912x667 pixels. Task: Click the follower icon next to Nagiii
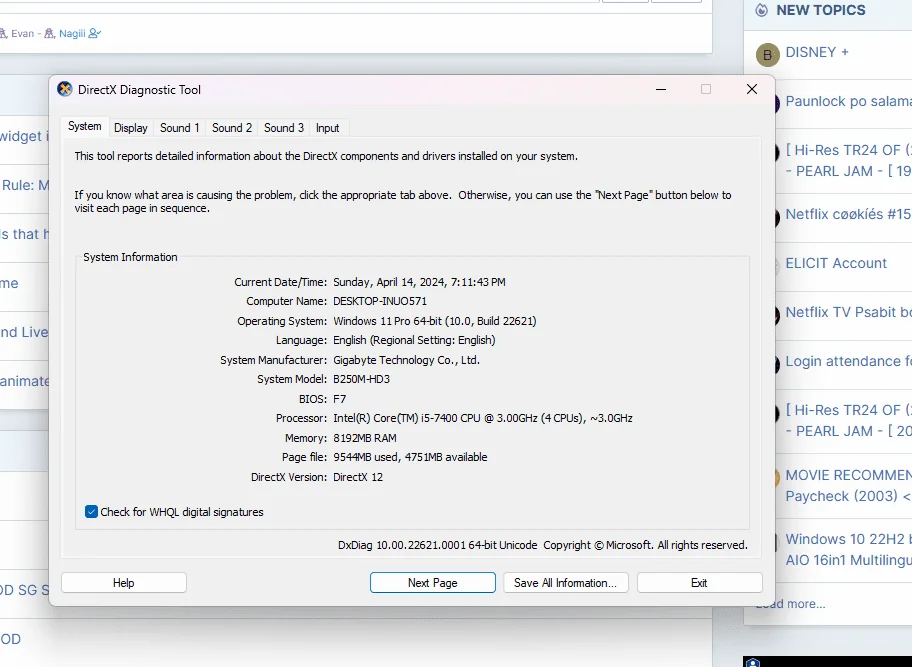click(95, 33)
